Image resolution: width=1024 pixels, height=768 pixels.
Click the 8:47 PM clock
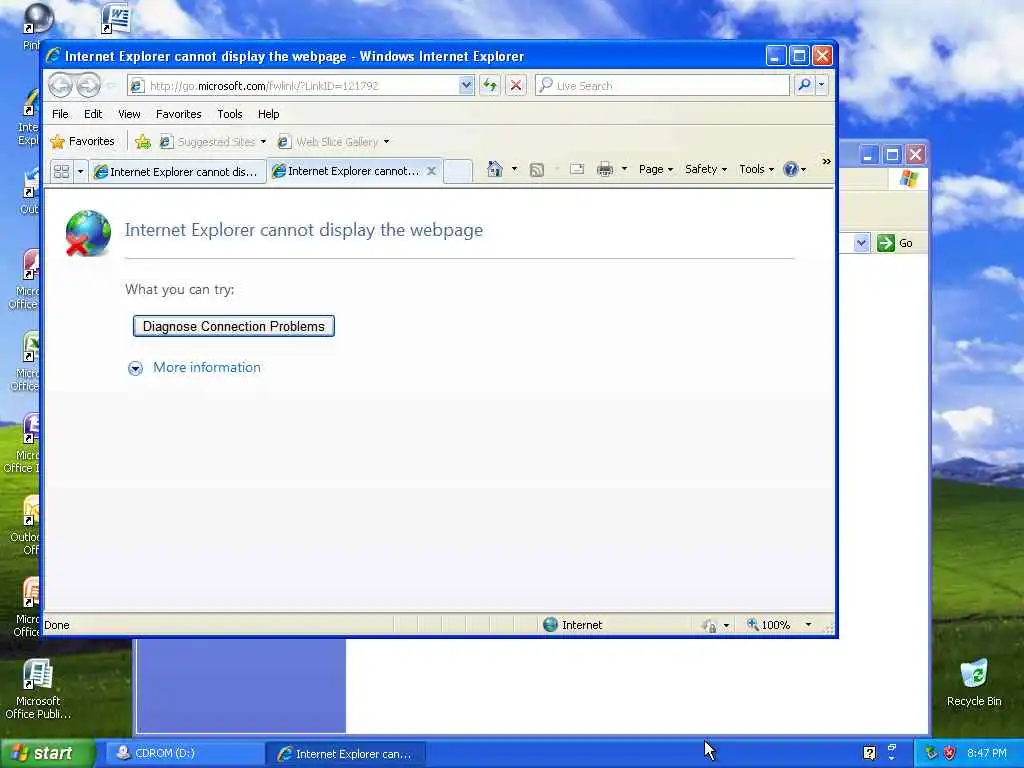click(987, 753)
